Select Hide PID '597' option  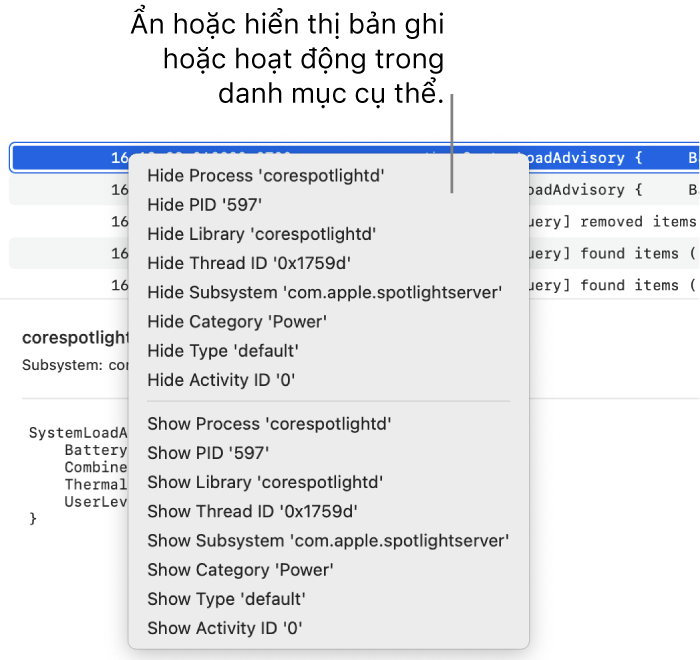(204, 205)
